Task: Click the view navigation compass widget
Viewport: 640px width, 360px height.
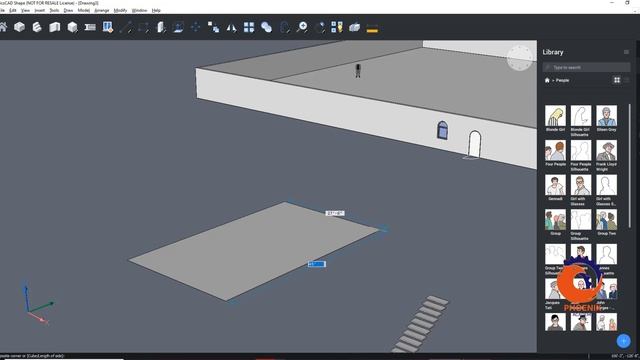Action: [520, 58]
